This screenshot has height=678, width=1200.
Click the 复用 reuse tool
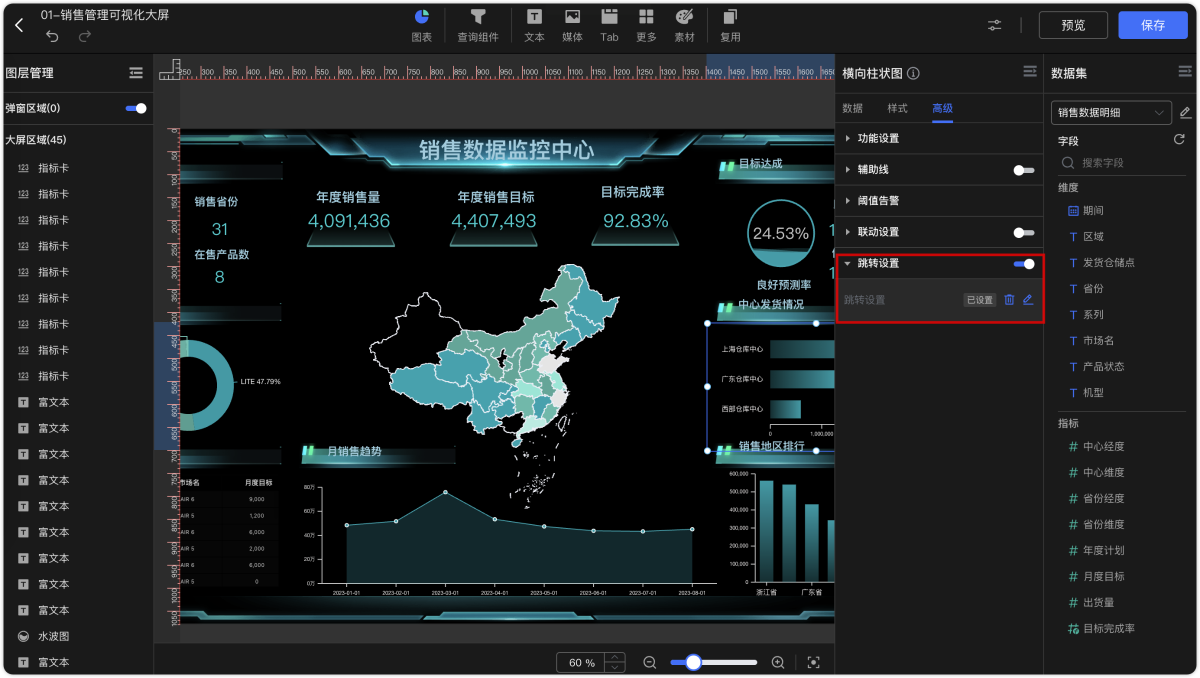(x=730, y=25)
